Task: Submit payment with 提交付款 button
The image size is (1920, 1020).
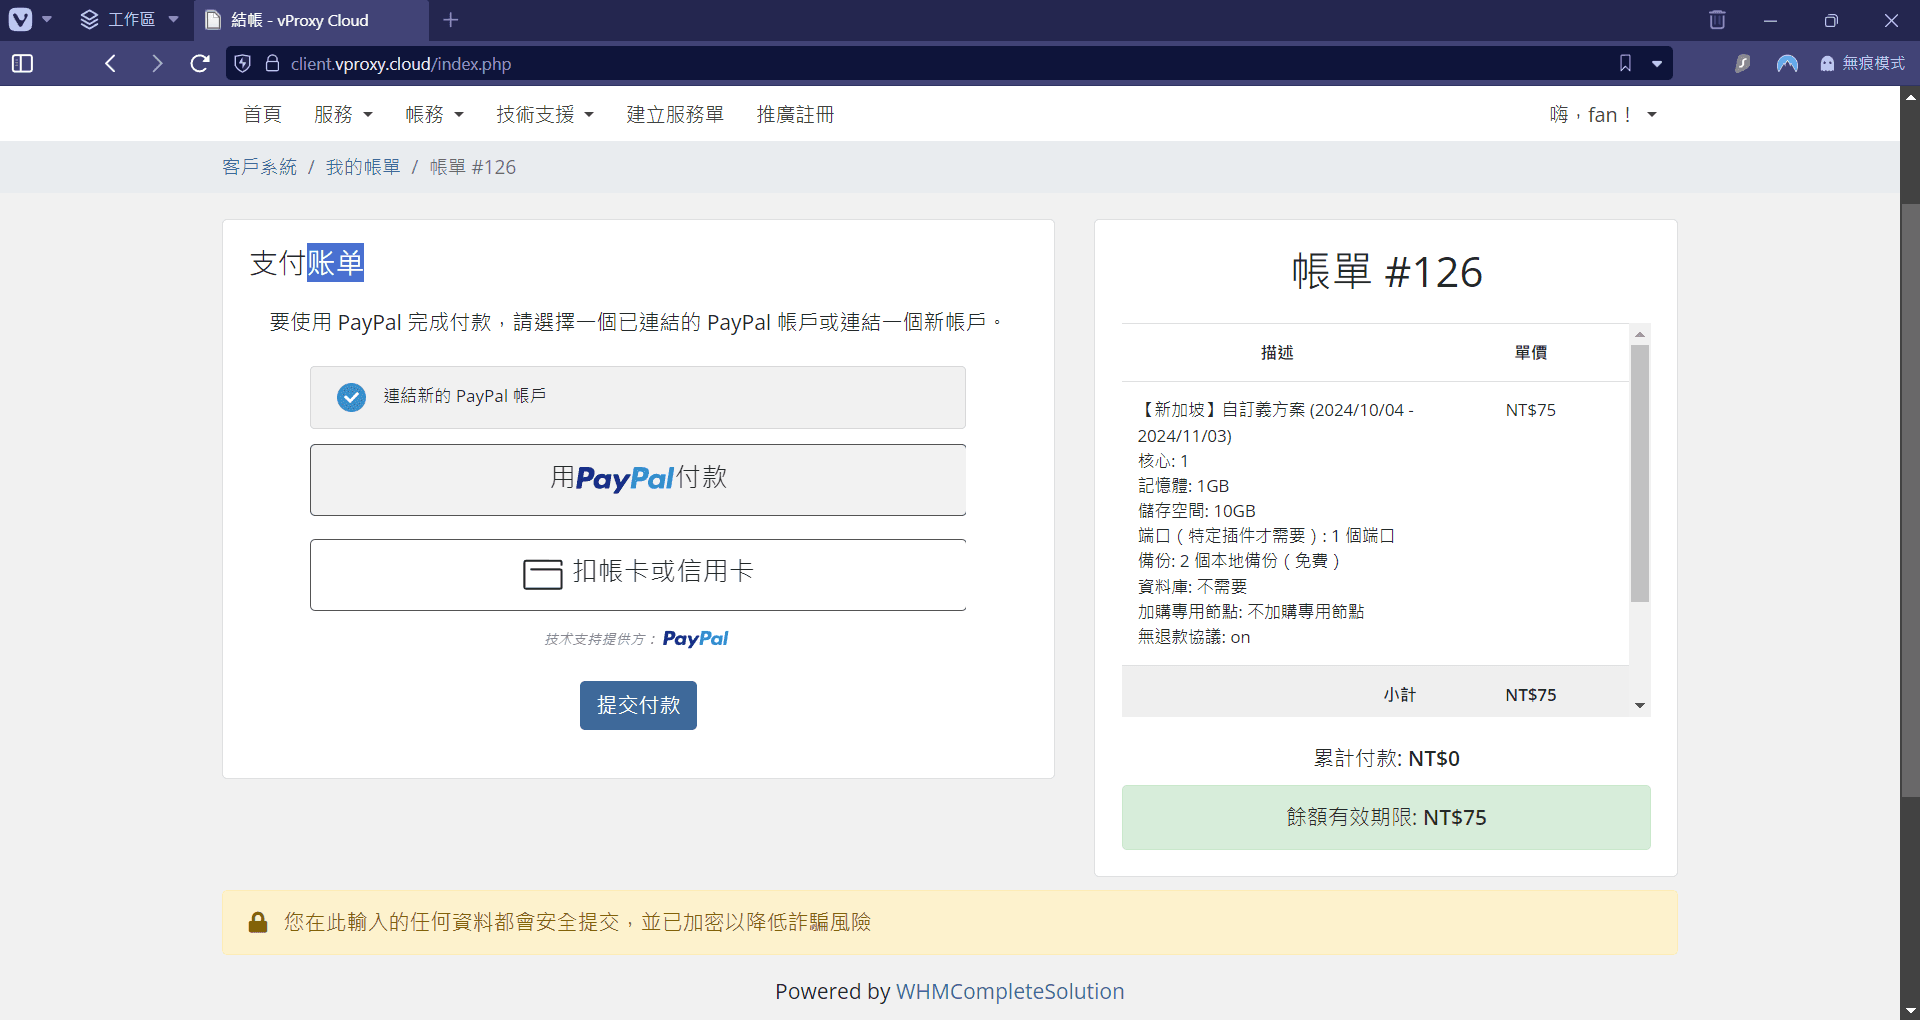Action: 638,706
